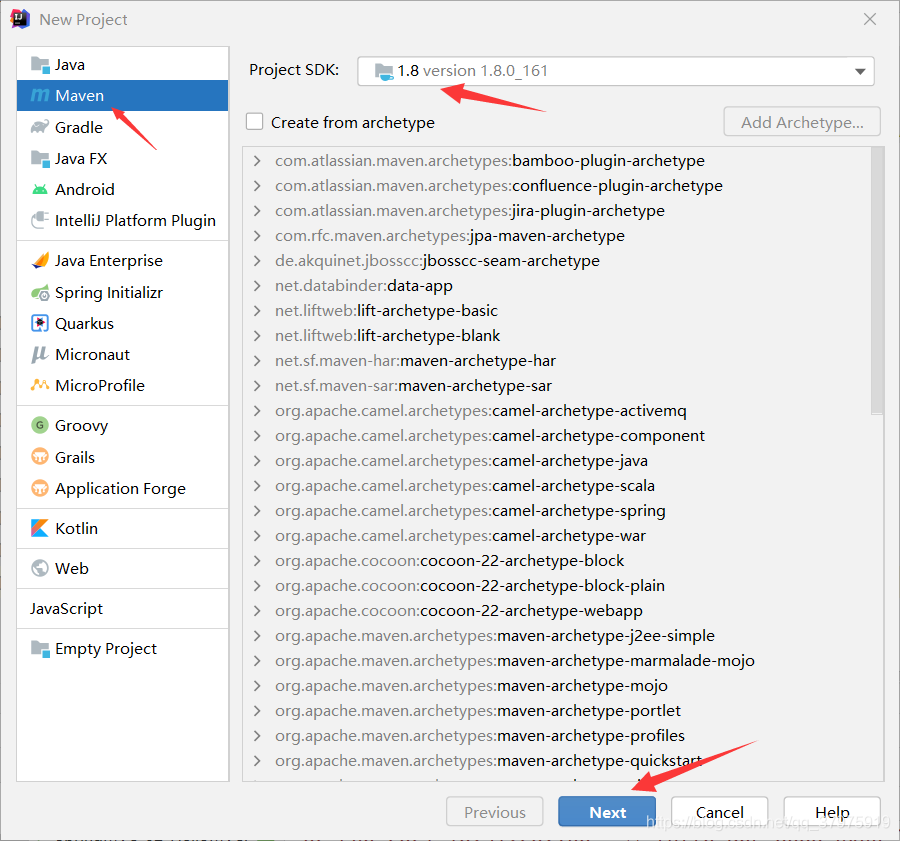Click the Maven 'm' icon
Image resolution: width=900 pixels, height=841 pixels.
[40, 95]
